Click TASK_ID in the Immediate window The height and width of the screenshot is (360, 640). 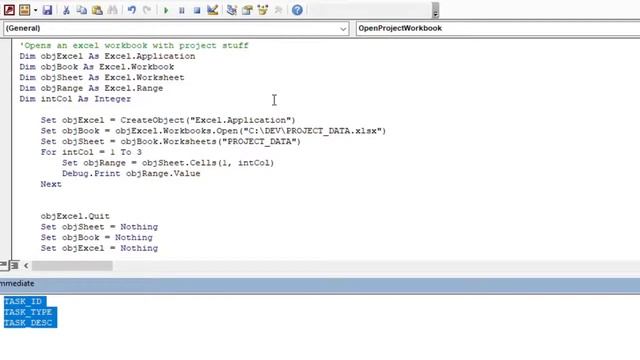point(23,301)
